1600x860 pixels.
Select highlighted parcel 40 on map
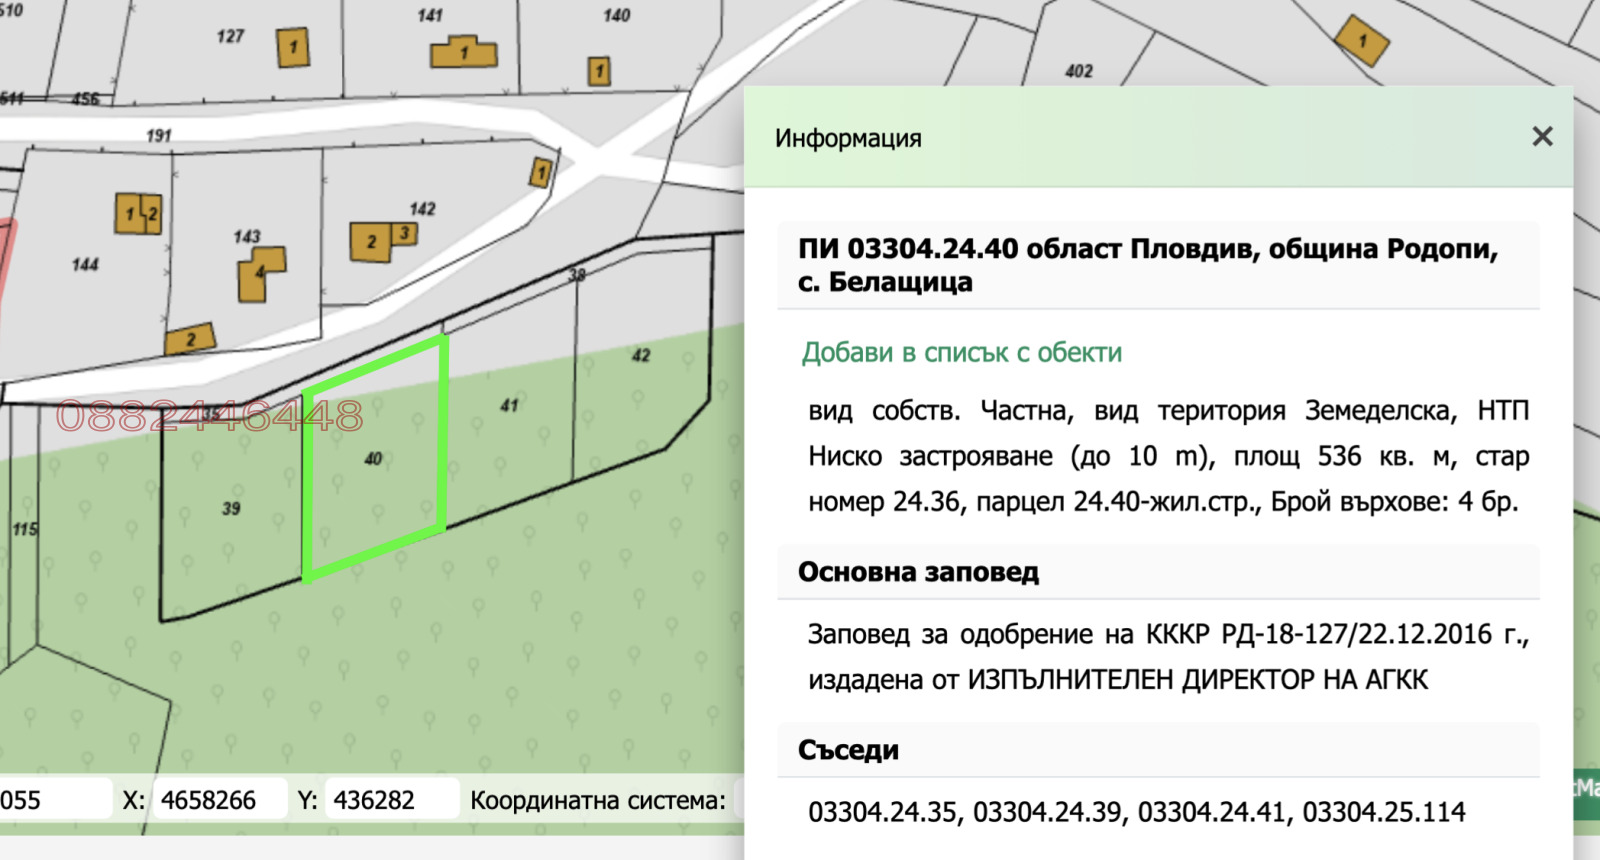click(373, 459)
